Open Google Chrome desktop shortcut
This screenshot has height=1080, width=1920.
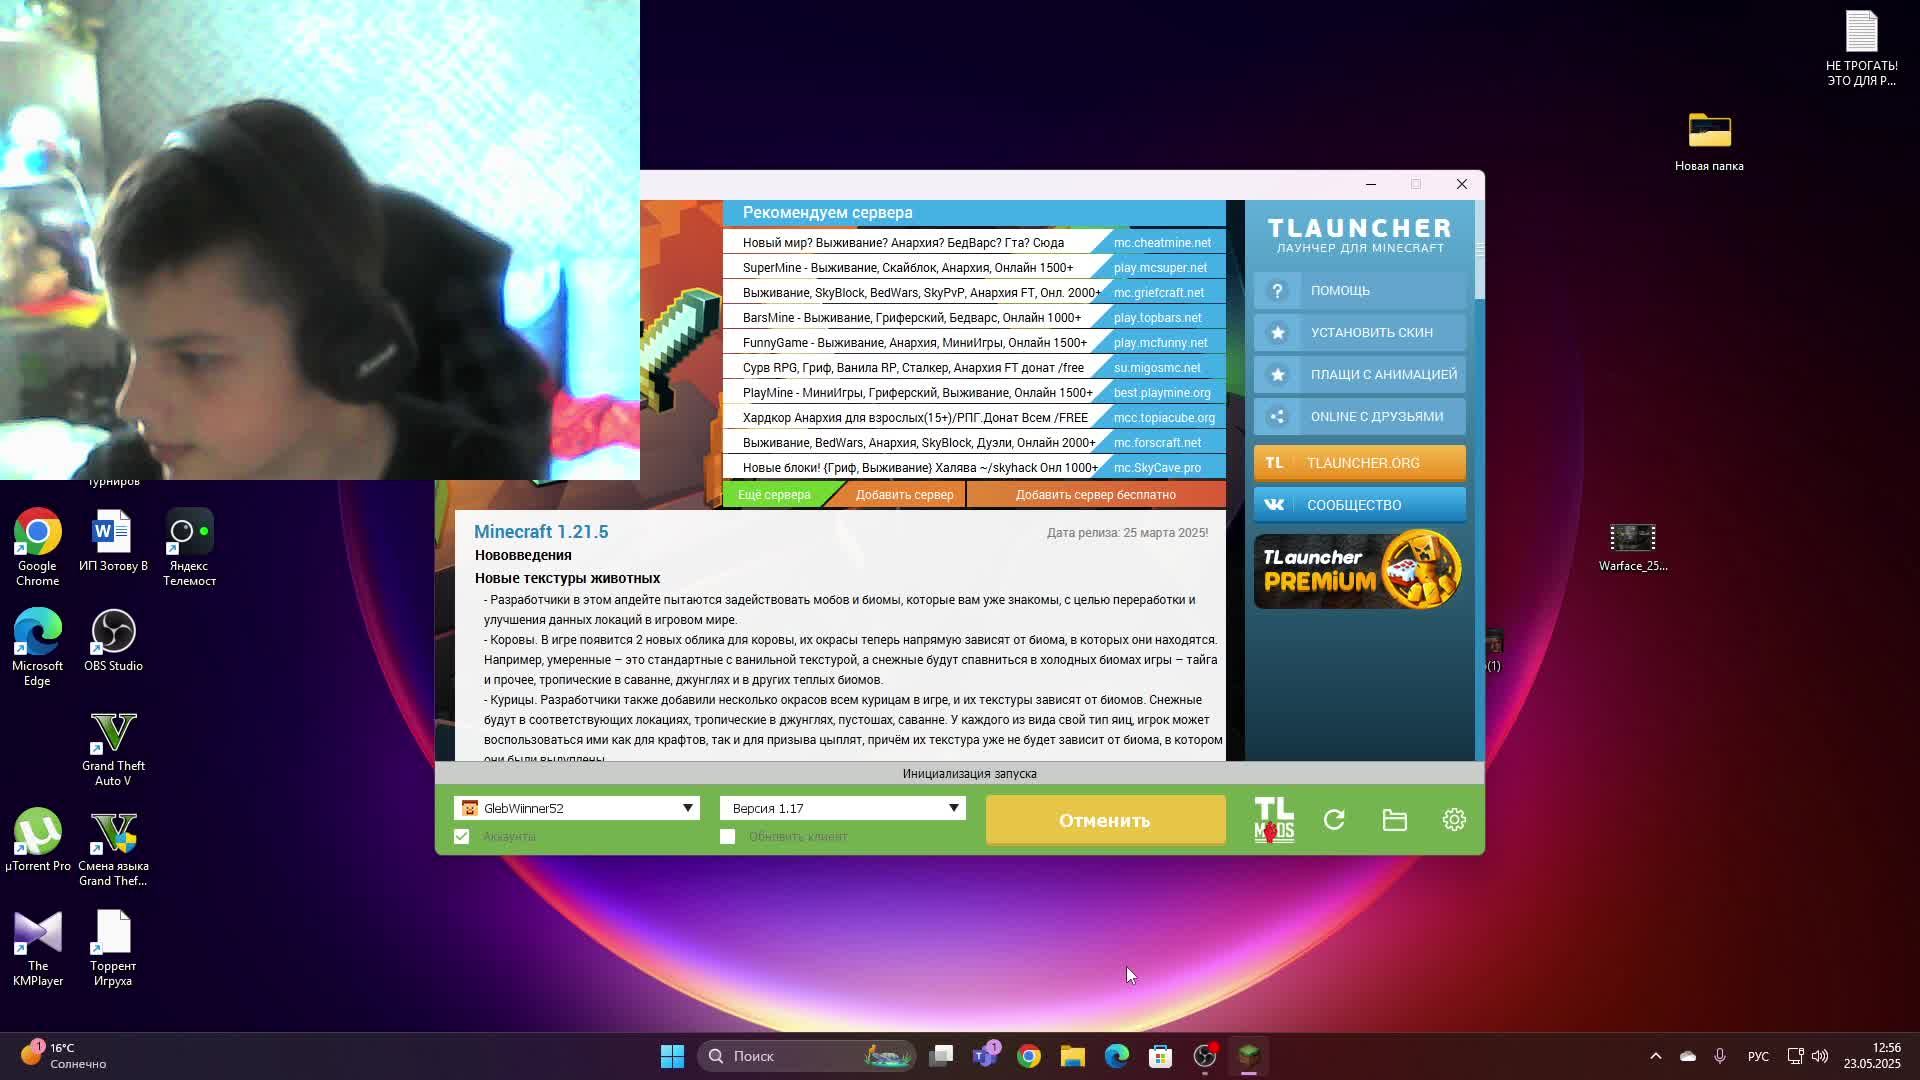(x=37, y=548)
